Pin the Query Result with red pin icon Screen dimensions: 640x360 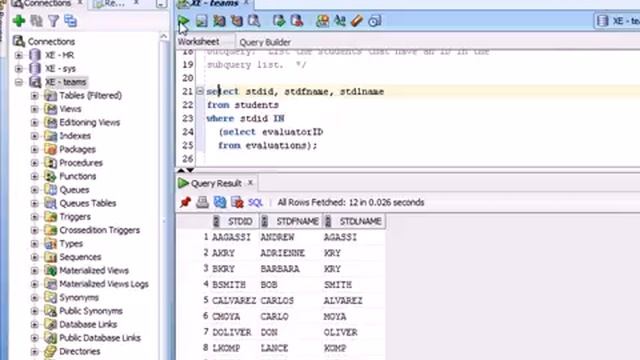click(185, 202)
